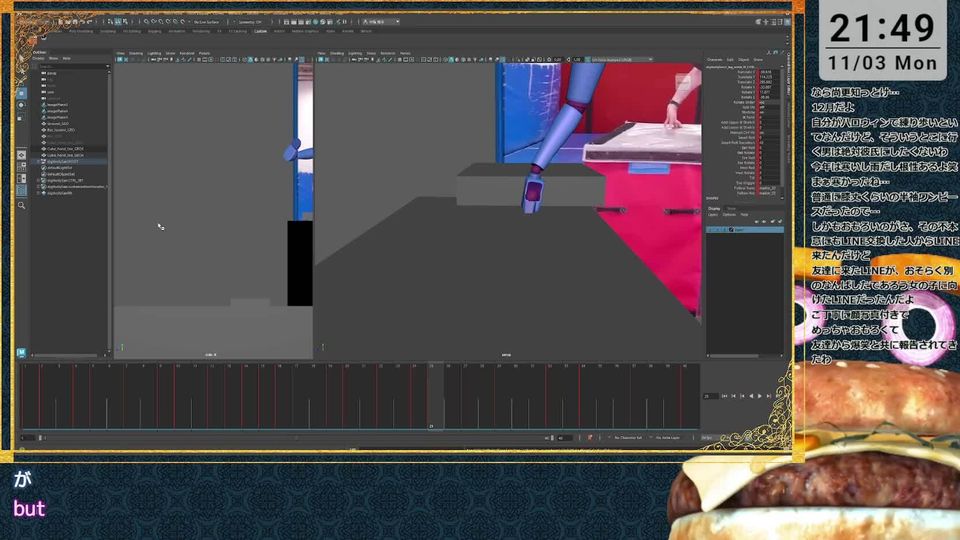Click the Translate X value field in the Channel Box

pos(765,72)
